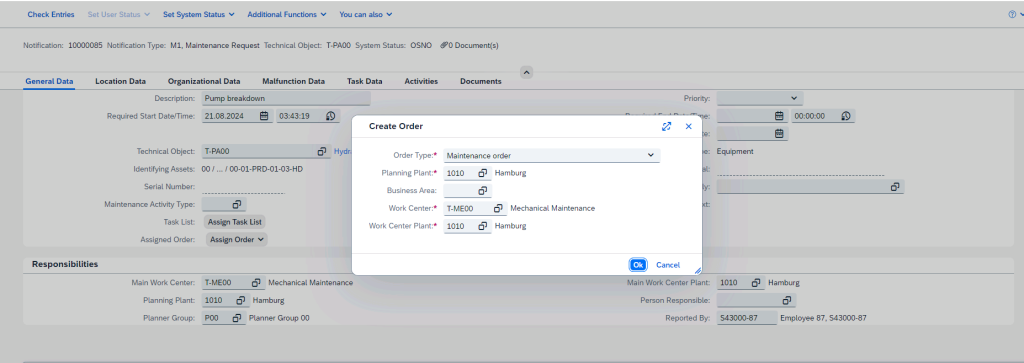Image resolution: width=1024 pixels, height=363 pixels.
Task: Click the Reported By field S43000-87
Action: coord(746,318)
